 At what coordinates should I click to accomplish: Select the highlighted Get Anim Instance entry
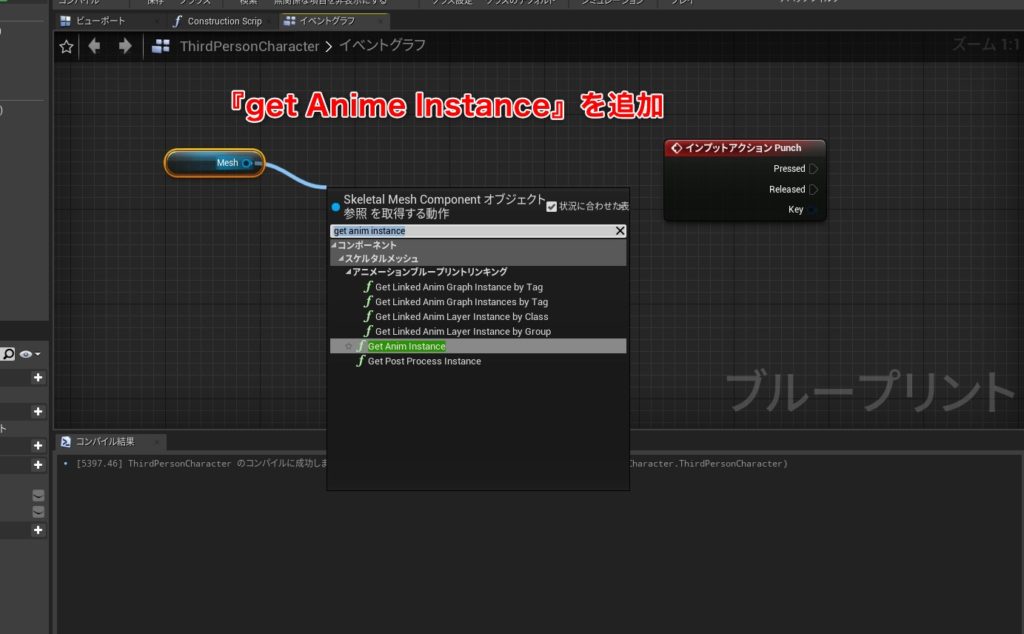[478, 346]
